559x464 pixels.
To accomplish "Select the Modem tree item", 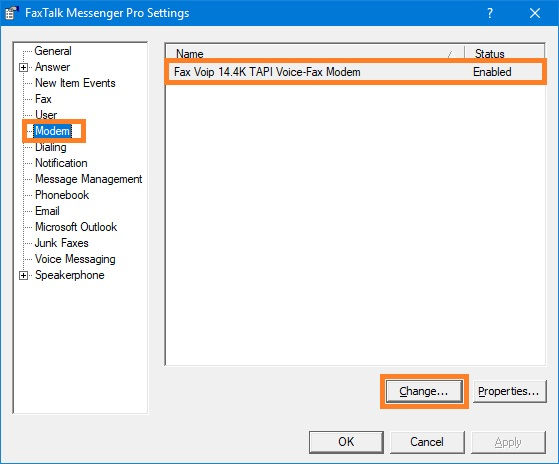I will pyautogui.click(x=52, y=131).
